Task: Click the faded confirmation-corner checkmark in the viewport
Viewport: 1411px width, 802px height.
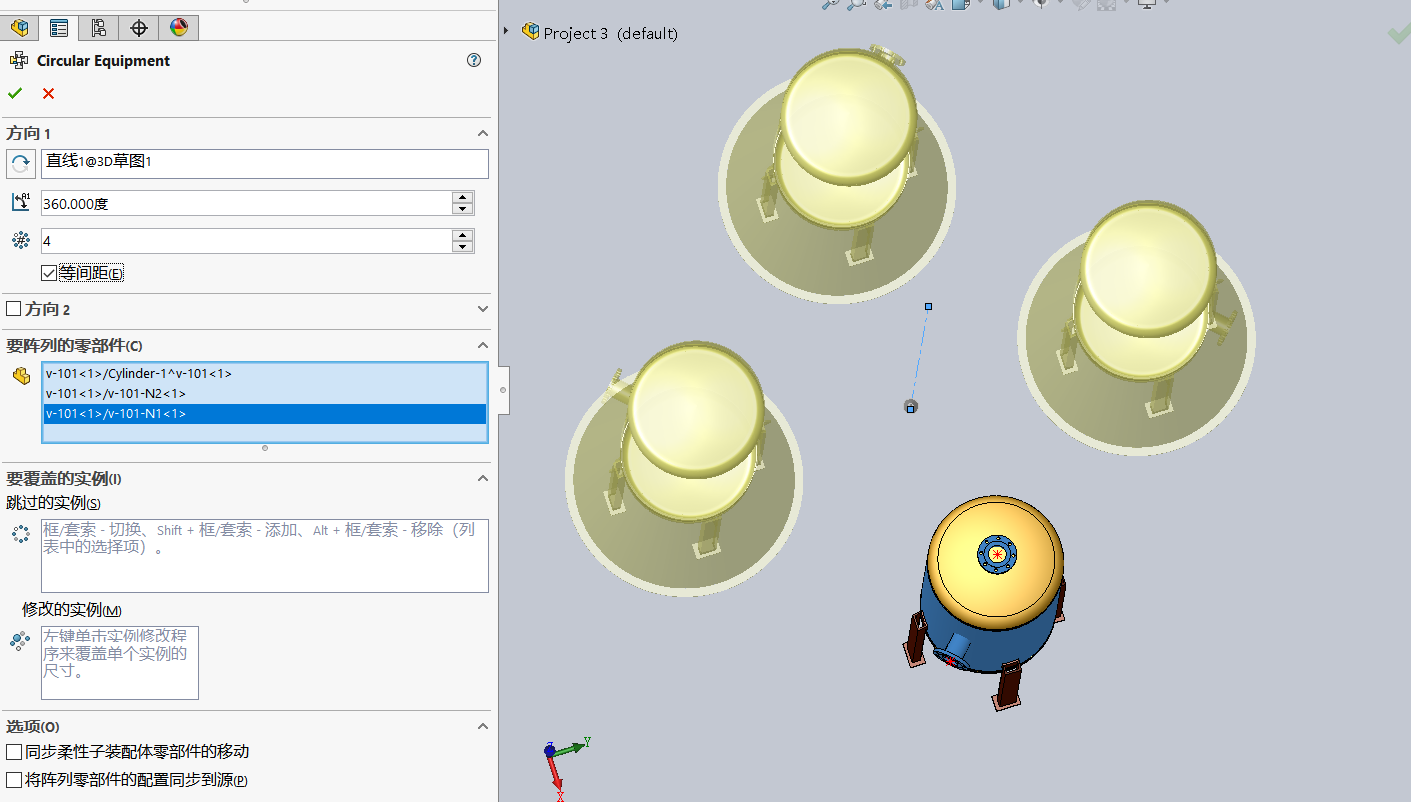Action: pyautogui.click(x=1398, y=34)
